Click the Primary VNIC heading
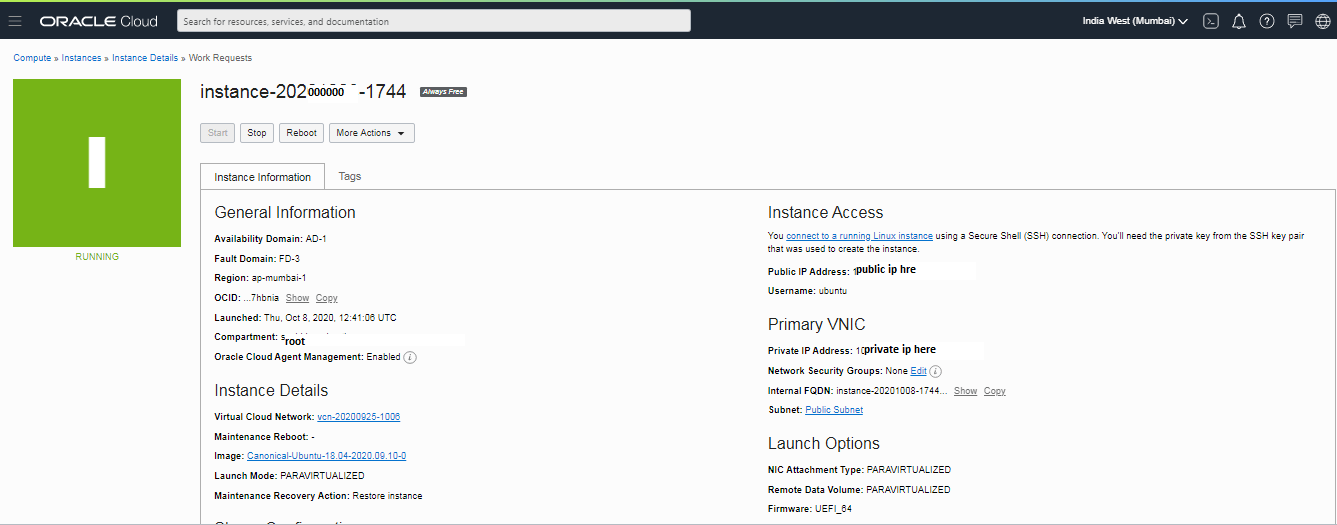1337x525 pixels. (x=817, y=324)
